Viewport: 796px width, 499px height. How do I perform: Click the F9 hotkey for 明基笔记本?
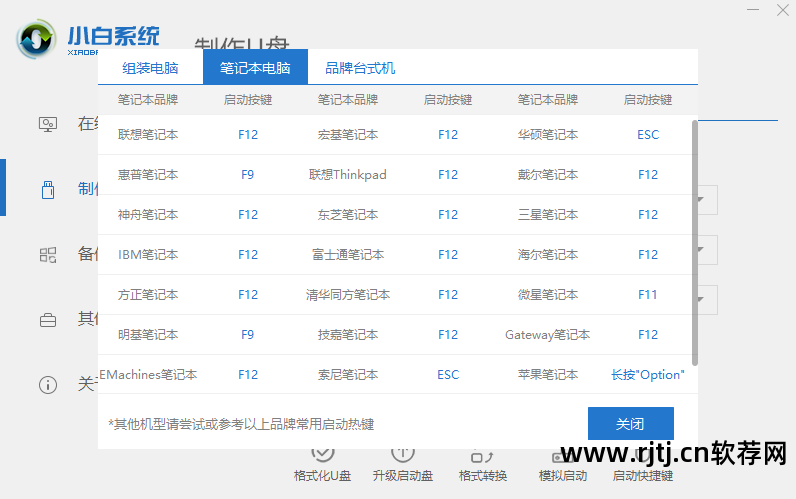pos(247,335)
